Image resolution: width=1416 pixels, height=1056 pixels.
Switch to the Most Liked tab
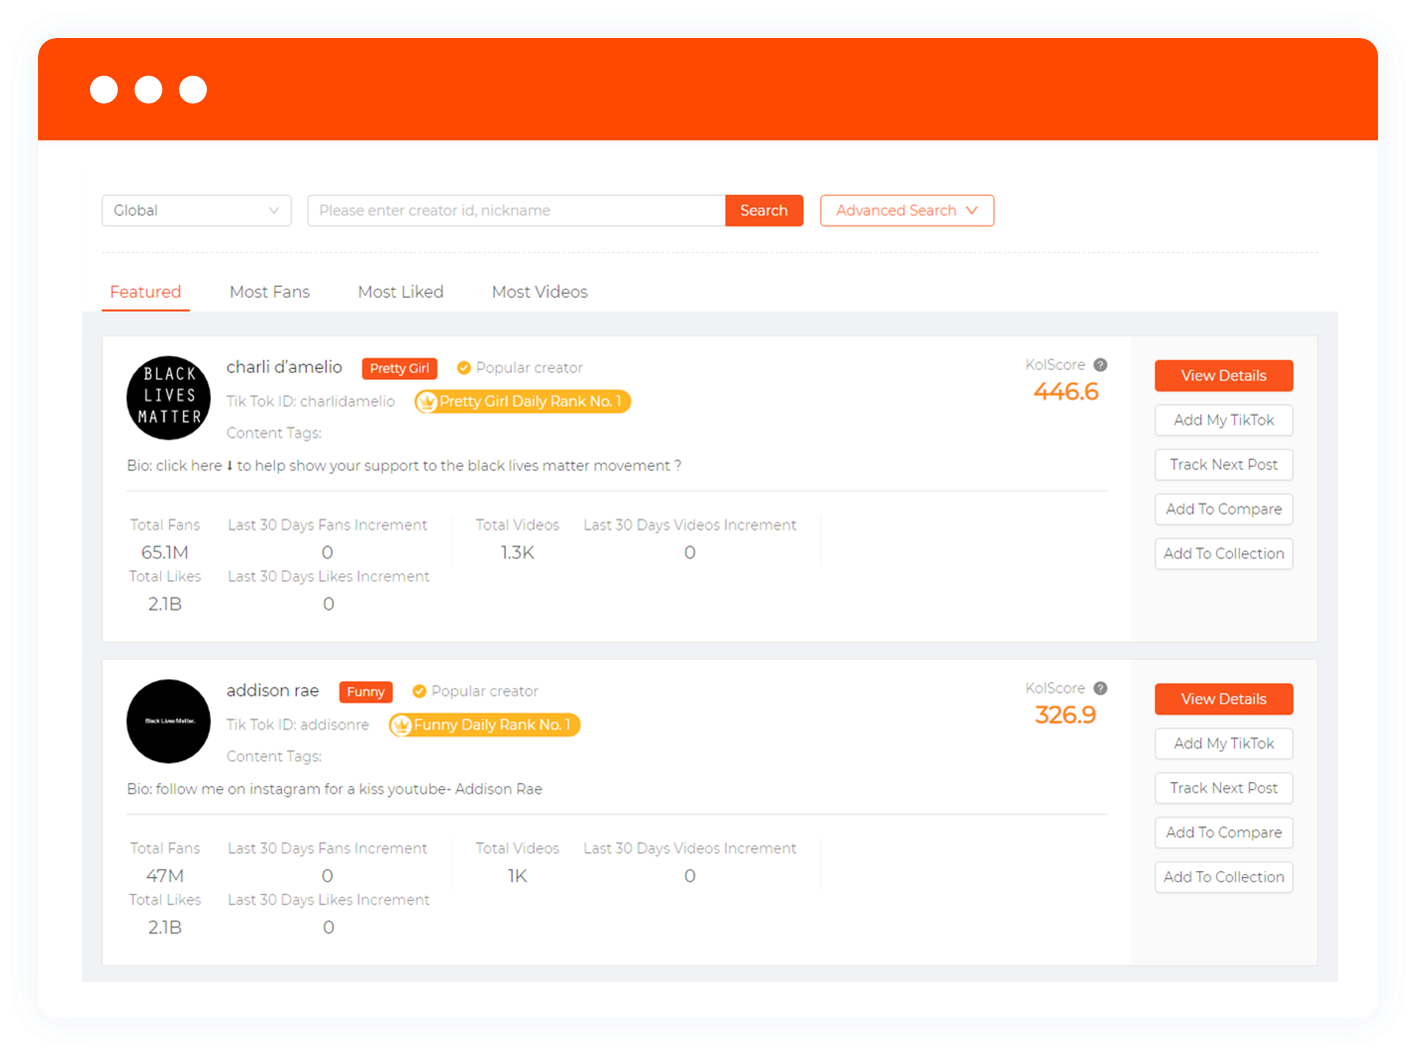tap(401, 292)
